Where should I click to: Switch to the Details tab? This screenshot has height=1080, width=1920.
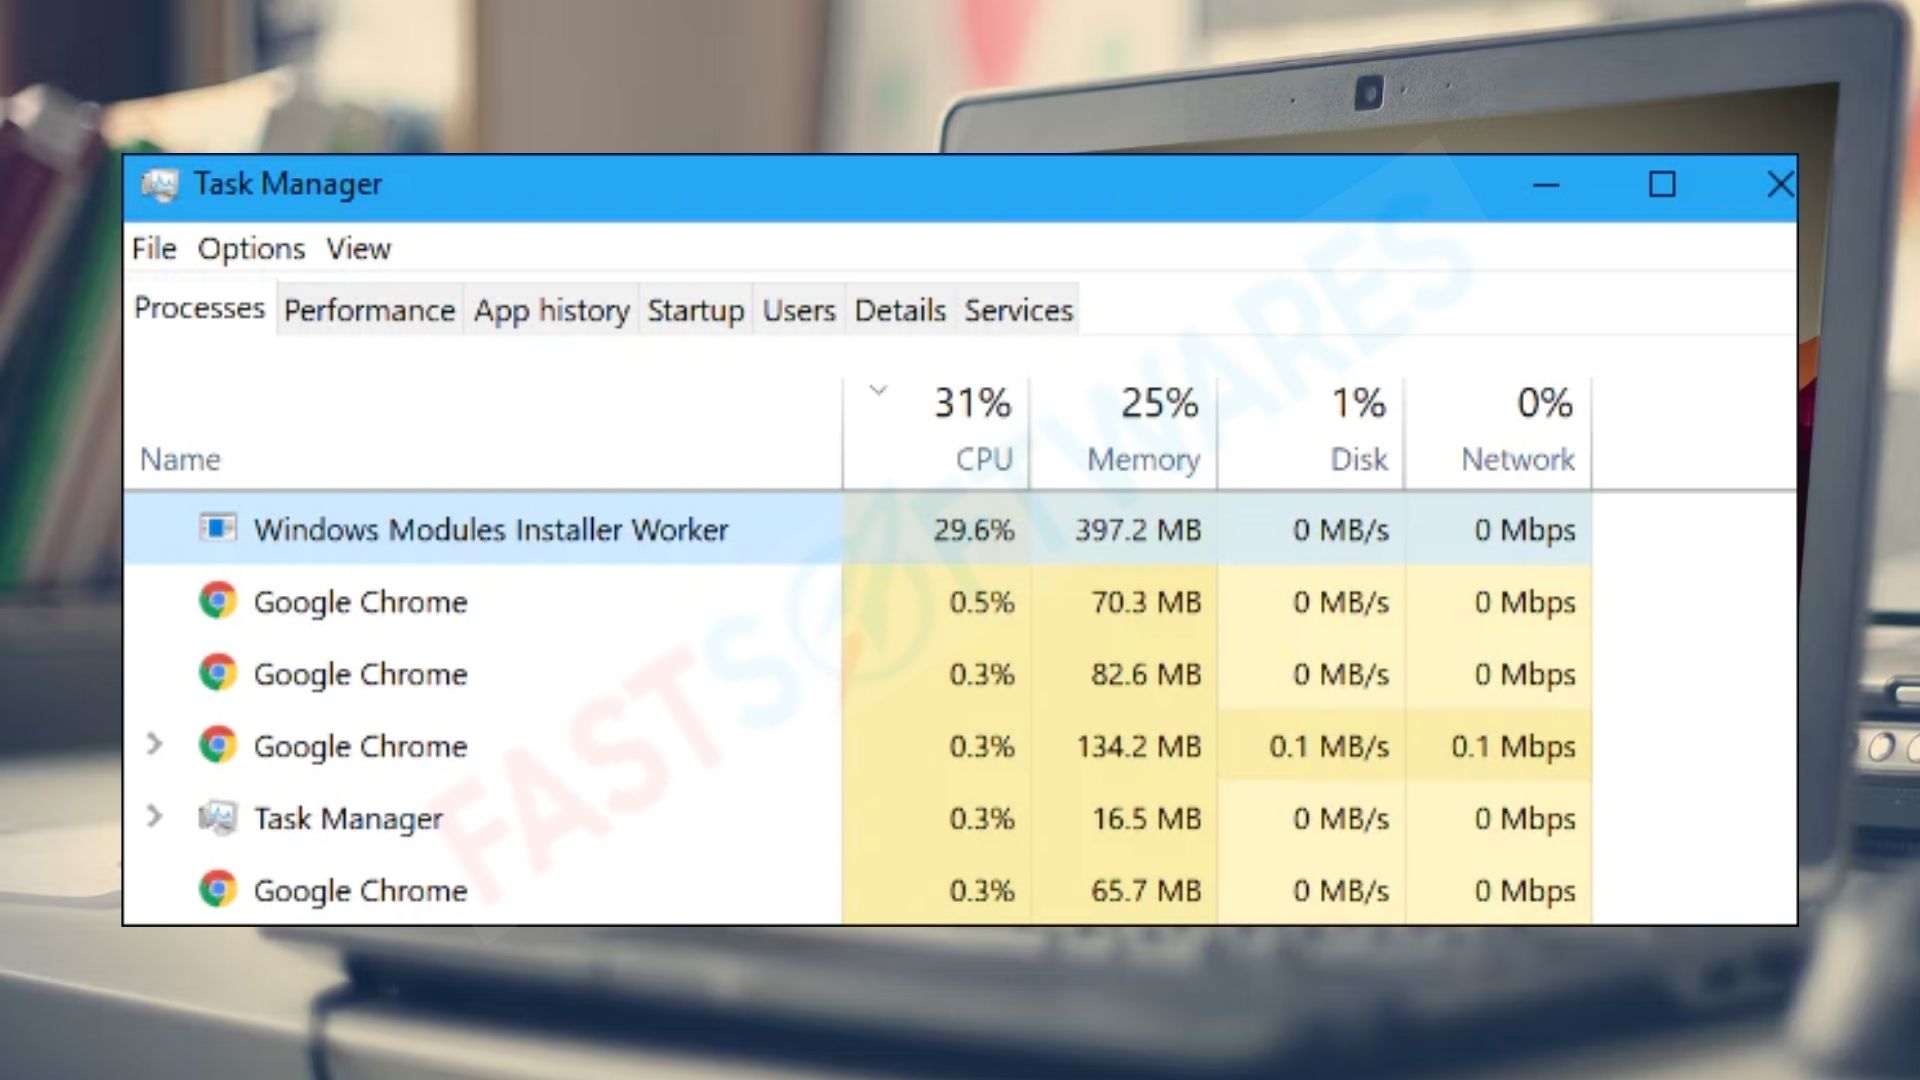click(x=900, y=311)
